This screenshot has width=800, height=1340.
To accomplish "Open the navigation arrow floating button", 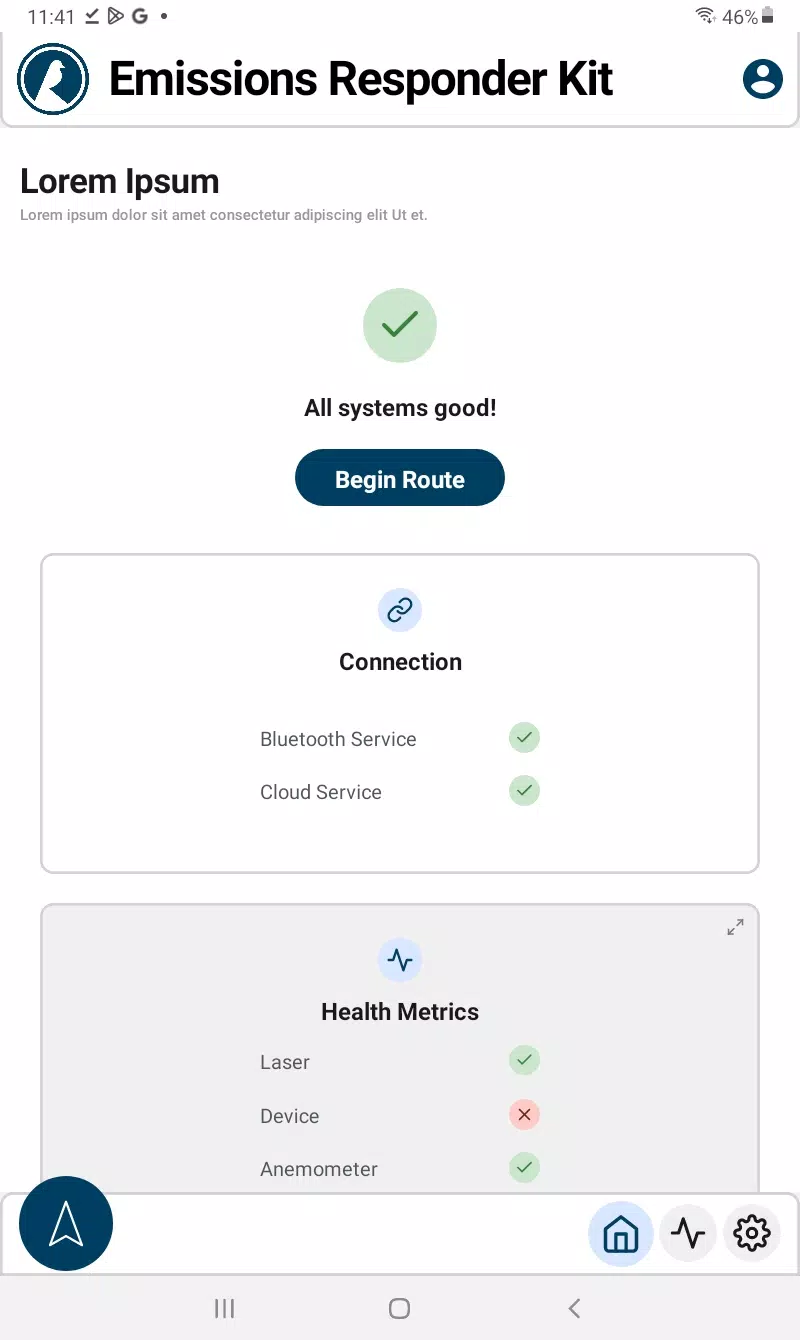I will [x=66, y=1223].
